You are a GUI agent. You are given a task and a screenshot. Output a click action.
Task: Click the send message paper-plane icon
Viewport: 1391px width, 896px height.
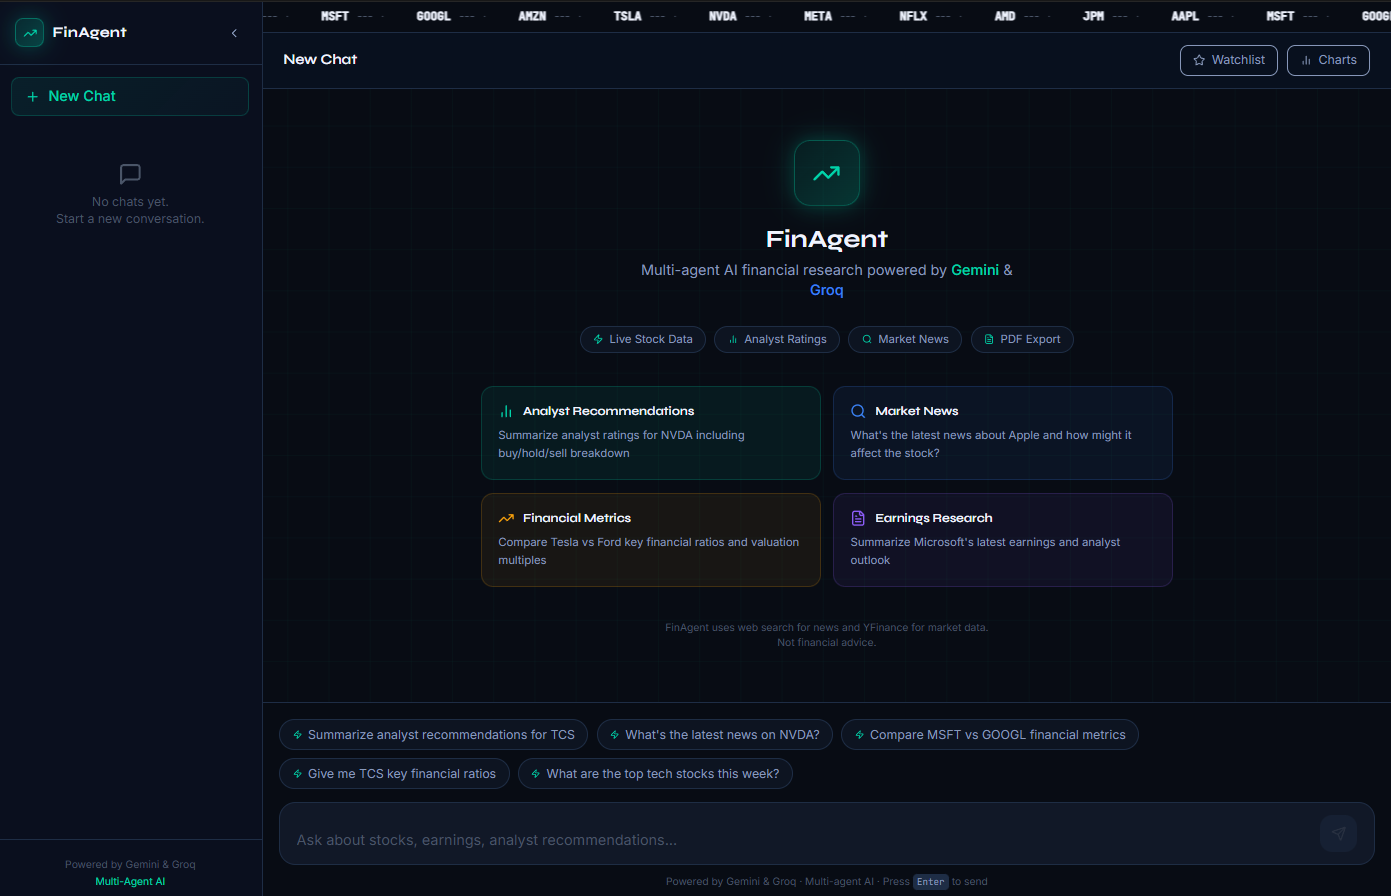point(1338,833)
